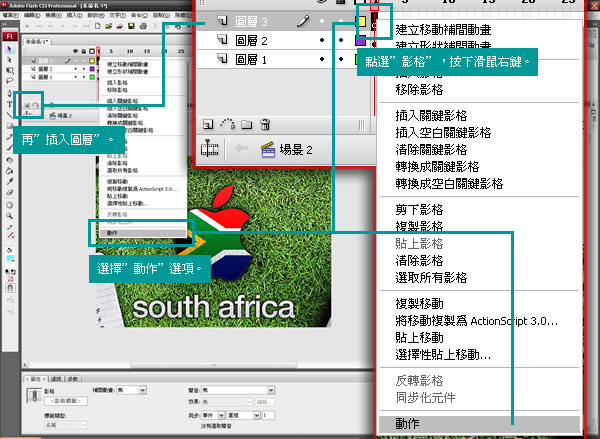Select the Text tool
The width and height of the screenshot is (600, 439).
(x=10, y=104)
